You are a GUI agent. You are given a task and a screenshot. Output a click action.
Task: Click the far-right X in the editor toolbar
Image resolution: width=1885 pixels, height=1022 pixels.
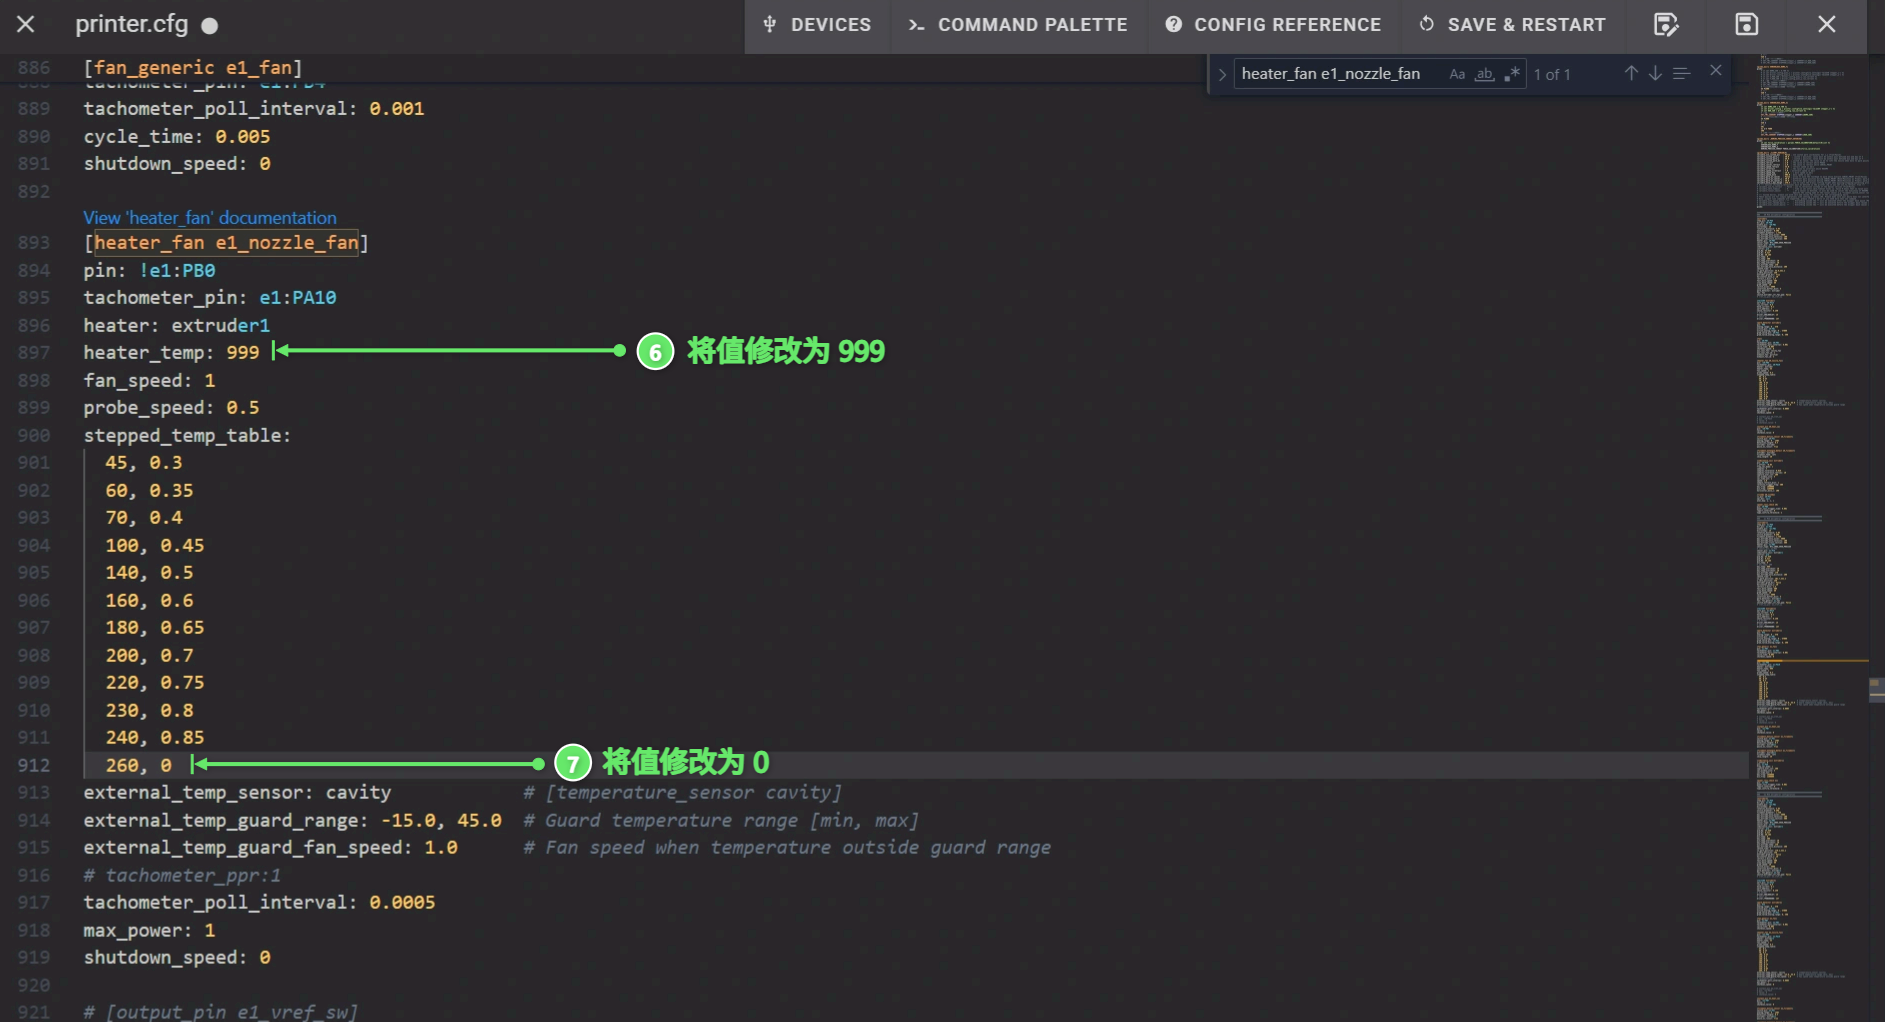coord(1826,25)
